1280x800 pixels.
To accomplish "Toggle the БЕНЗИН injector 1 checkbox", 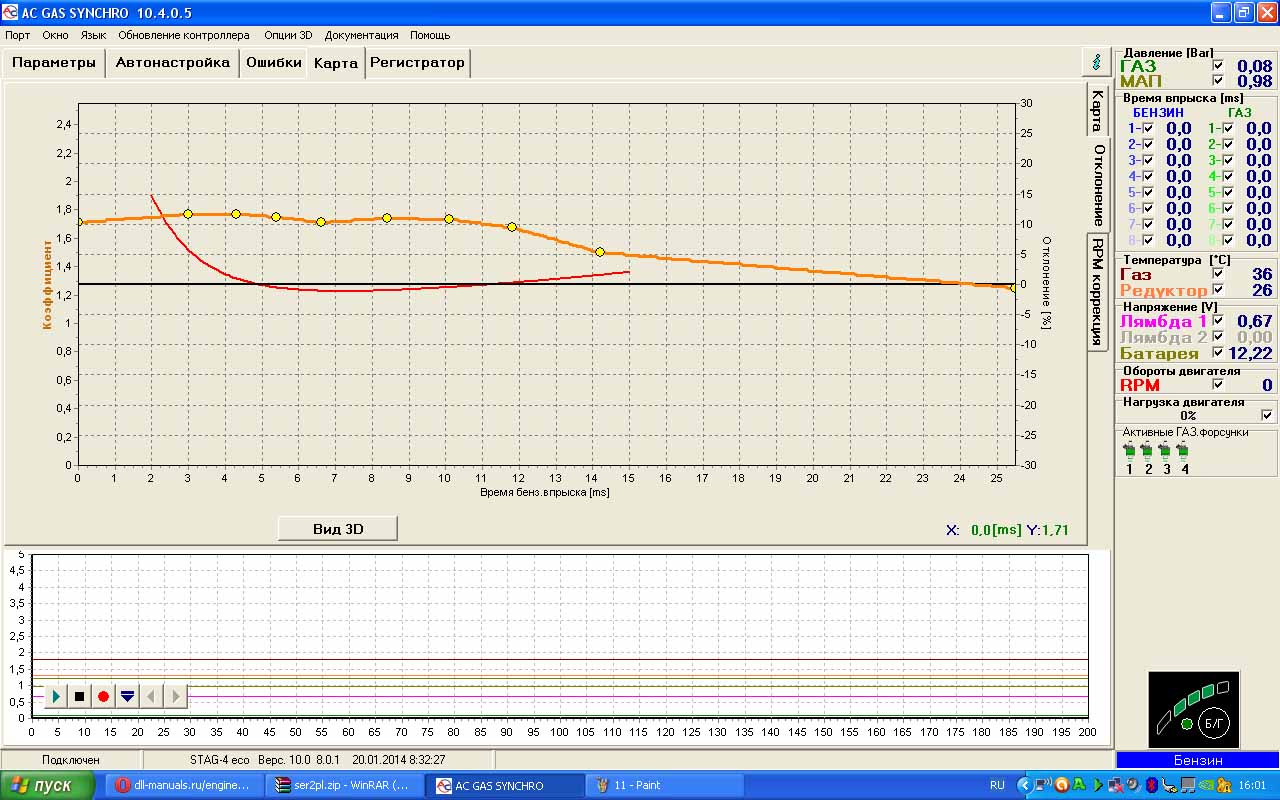I will 1148,128.
